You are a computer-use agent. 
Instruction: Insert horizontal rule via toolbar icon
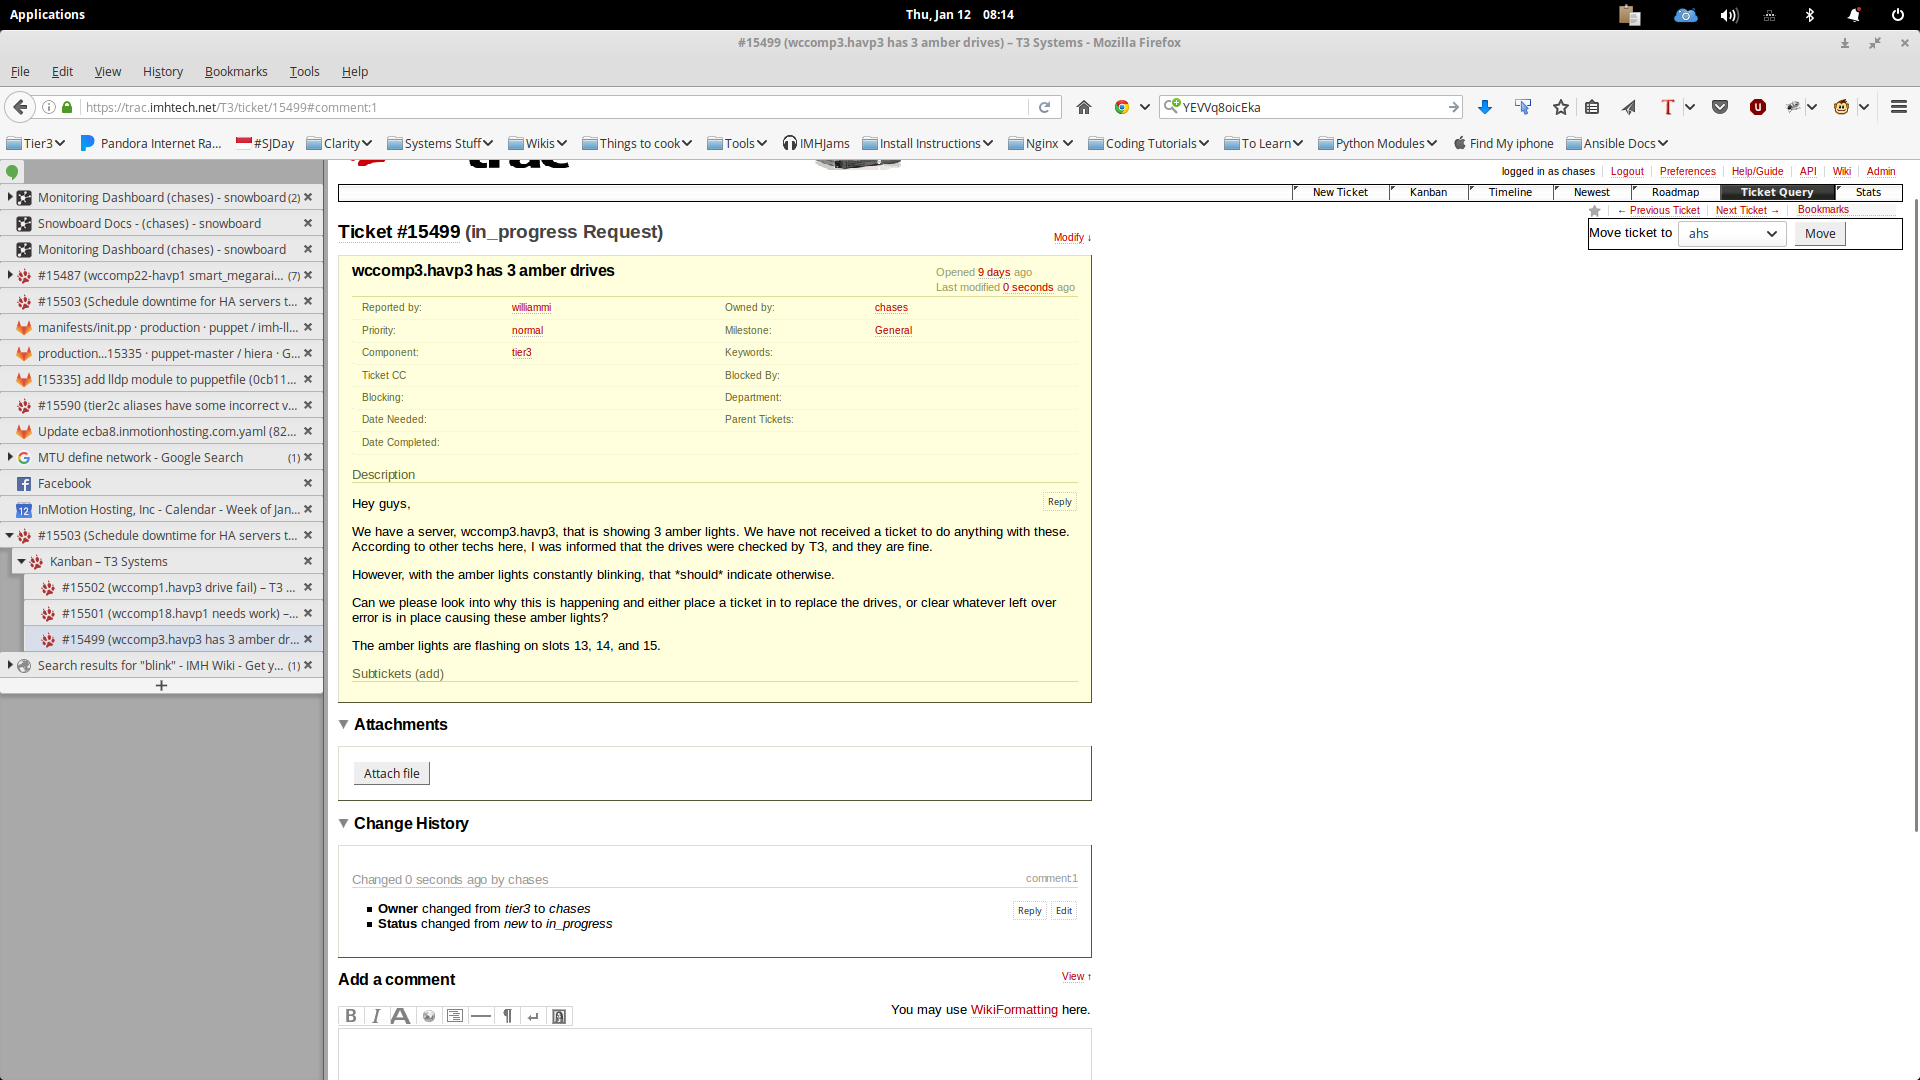[x=481, y=1016]
